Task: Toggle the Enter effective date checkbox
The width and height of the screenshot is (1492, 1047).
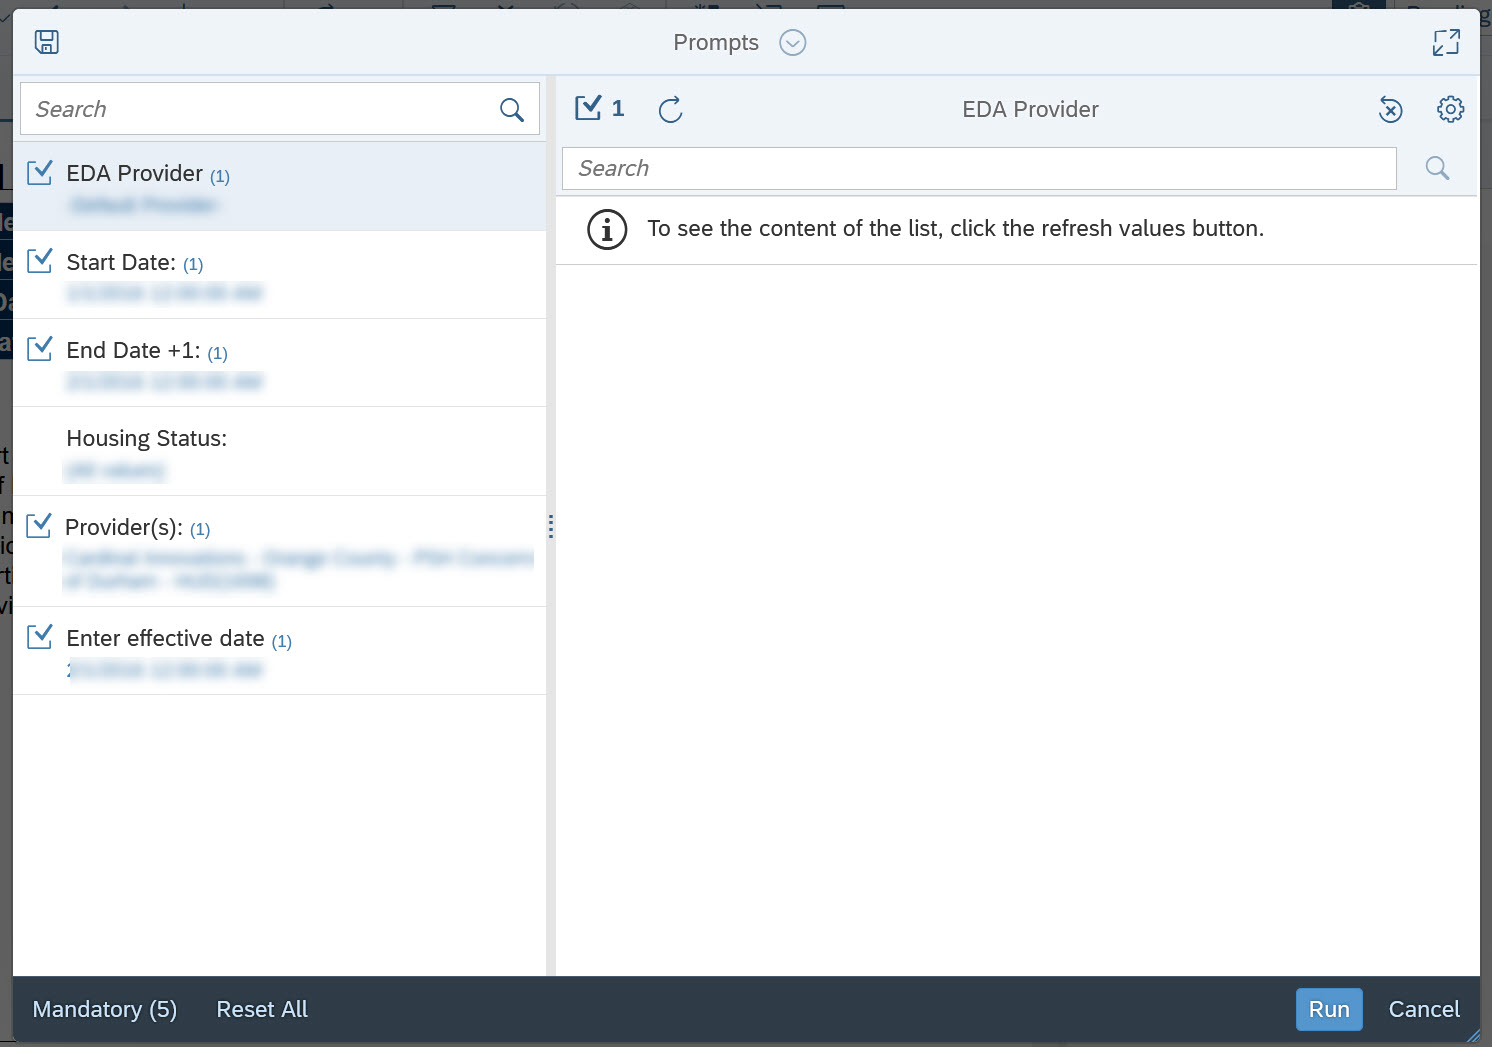Action: [x=40, y=637]
